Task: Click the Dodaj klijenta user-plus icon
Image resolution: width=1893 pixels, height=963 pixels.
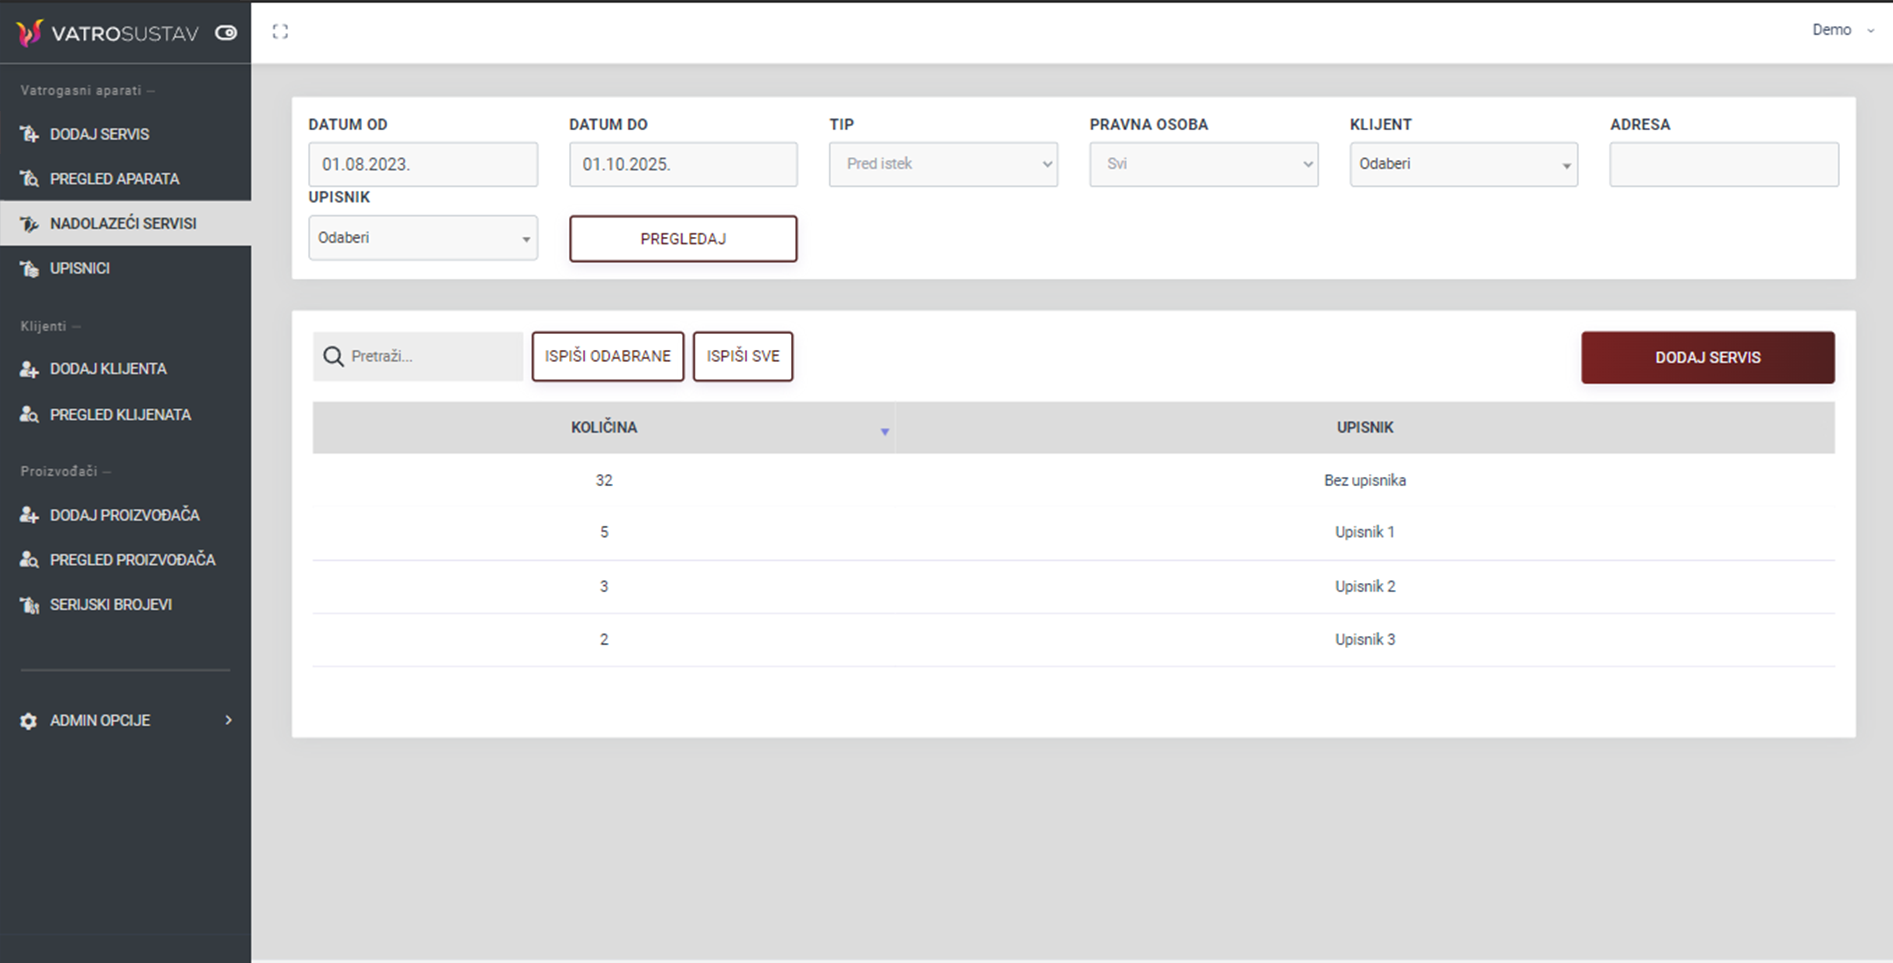Action: point(29,369)
